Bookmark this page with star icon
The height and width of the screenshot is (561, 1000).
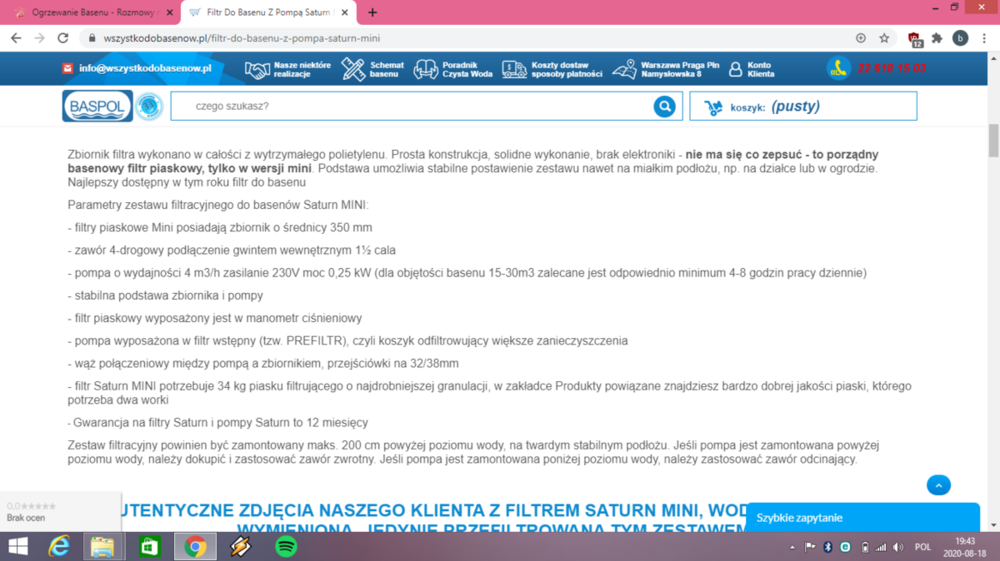click(884, 38)
